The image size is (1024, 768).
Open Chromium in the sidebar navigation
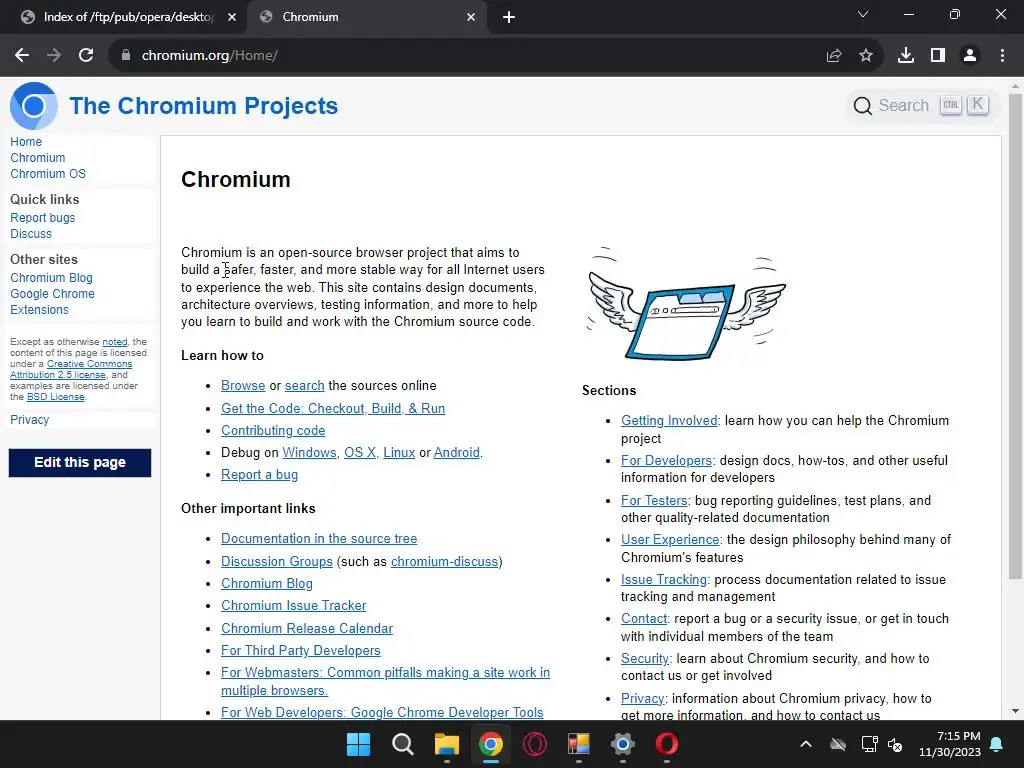click(x=38, y=158)
